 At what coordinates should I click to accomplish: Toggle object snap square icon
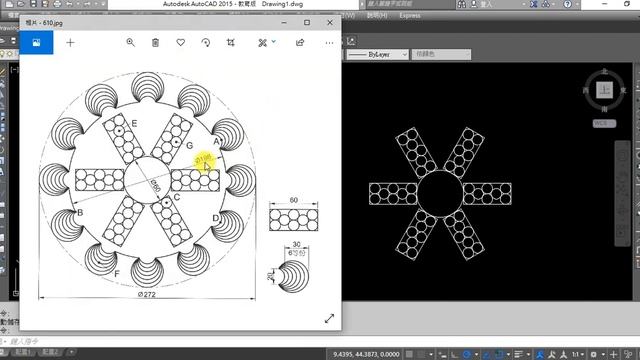click(x=500, y=354)
